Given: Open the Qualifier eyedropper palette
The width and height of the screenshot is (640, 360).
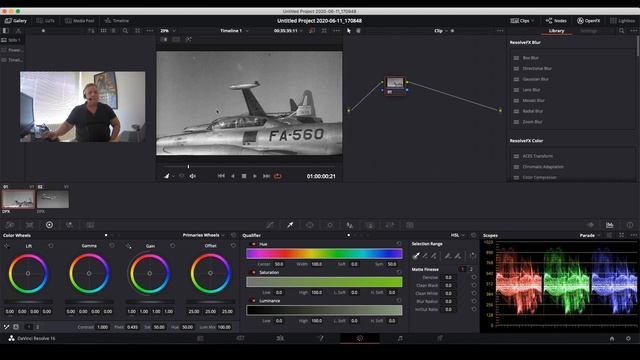Looking at the screenshot, I should click(290, 225).
